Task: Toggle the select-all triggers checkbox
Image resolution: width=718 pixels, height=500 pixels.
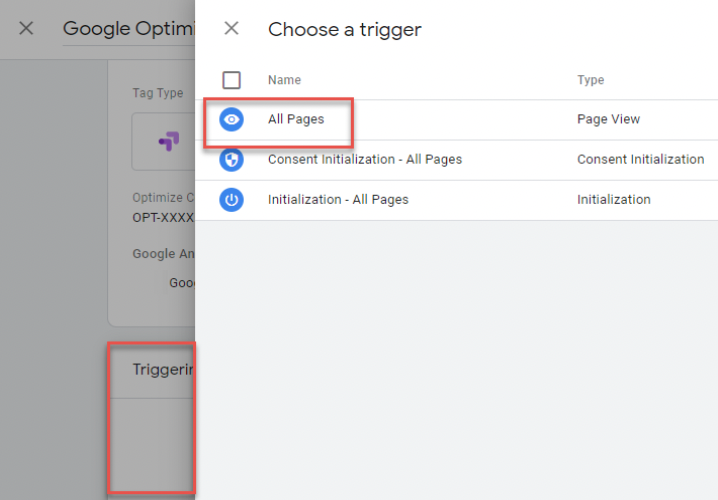Action: point(231,80)
